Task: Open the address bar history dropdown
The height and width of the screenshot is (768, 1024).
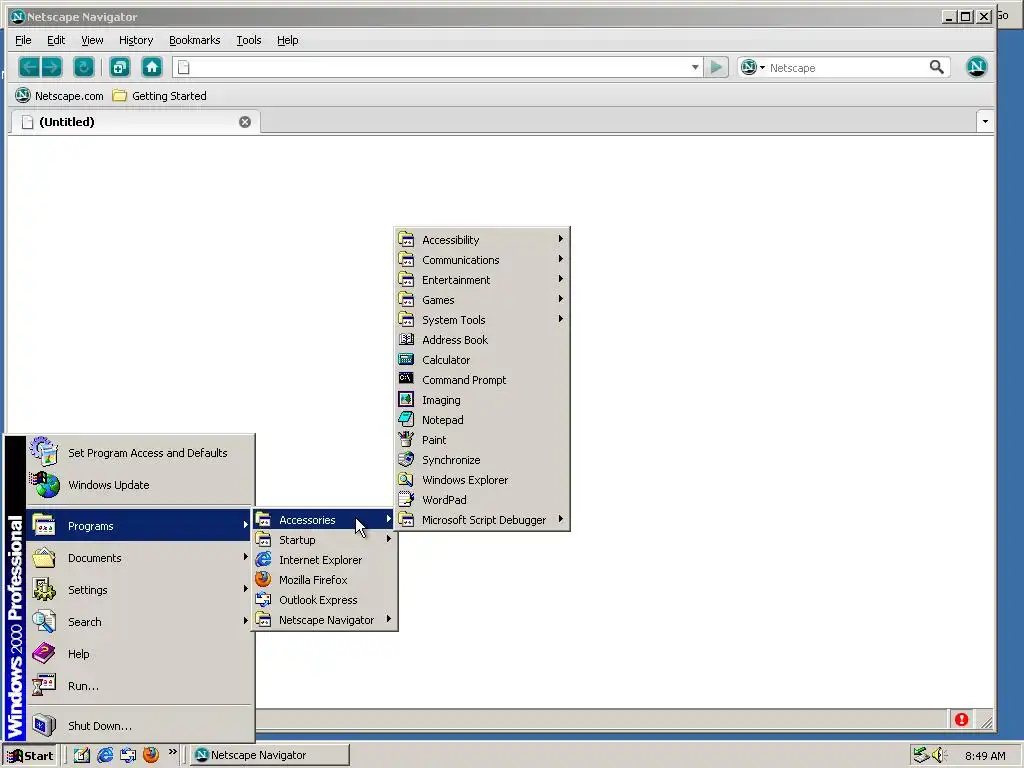Action: (x=695, y=67)
